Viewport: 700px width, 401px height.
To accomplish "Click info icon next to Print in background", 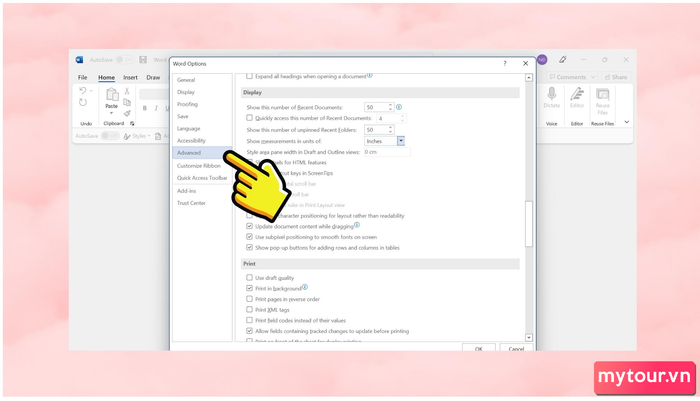I will pos(305,287).
